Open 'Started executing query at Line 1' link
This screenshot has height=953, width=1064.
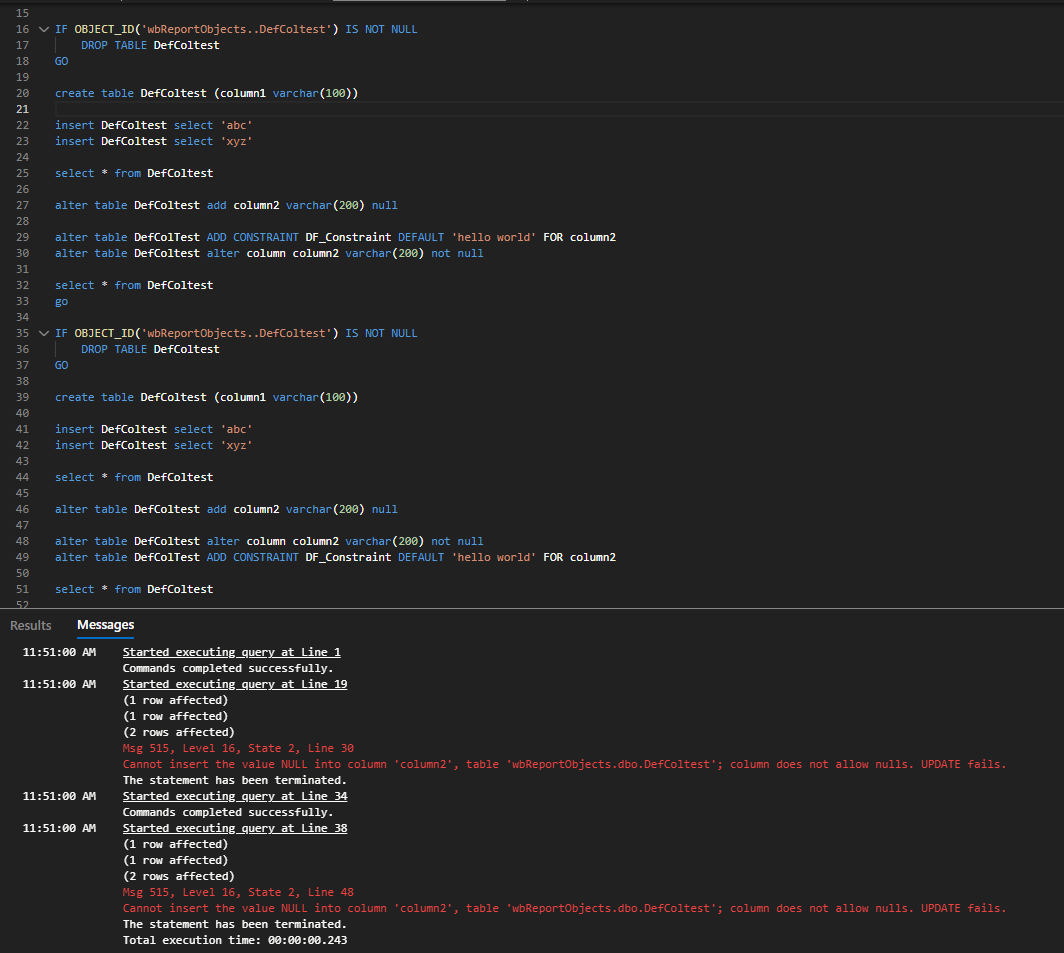231,652
